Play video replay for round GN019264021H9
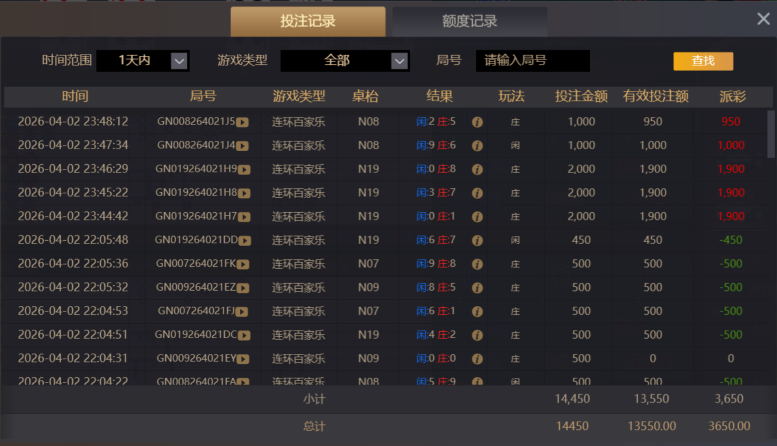 [244, 169]
